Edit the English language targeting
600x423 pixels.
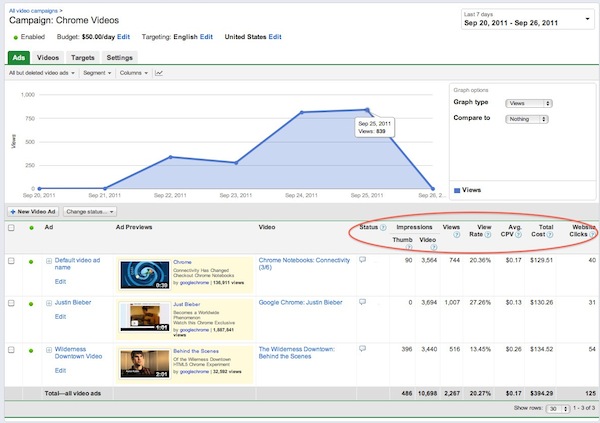(206, 37)
